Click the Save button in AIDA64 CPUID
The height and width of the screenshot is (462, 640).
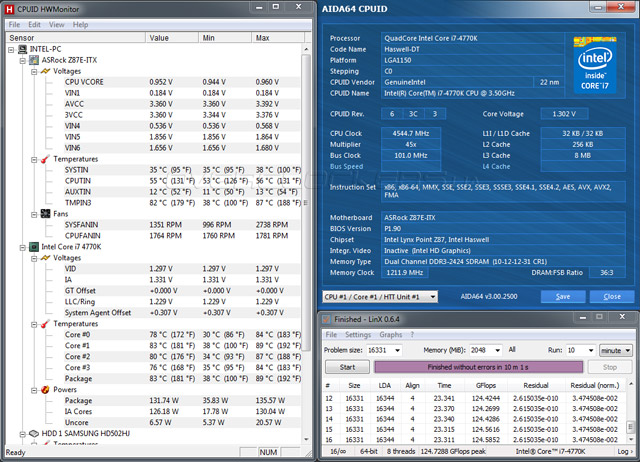click(563, 297)
